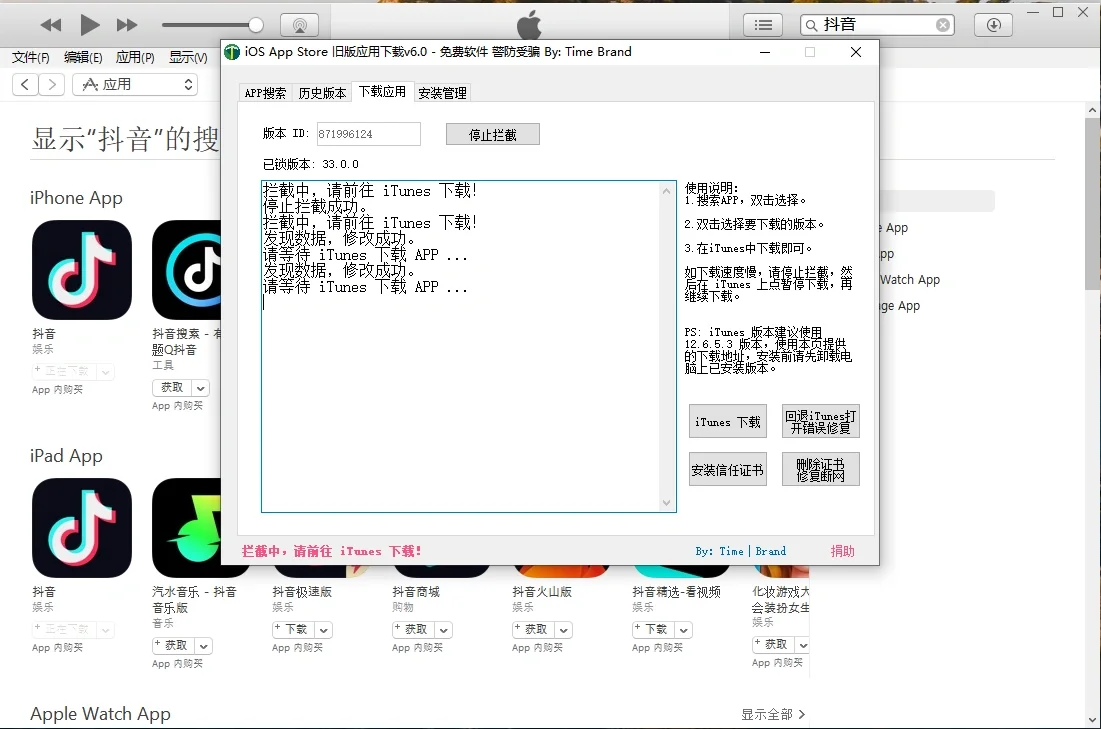Click inside the 版本 ID input field

tap(368, 133)
